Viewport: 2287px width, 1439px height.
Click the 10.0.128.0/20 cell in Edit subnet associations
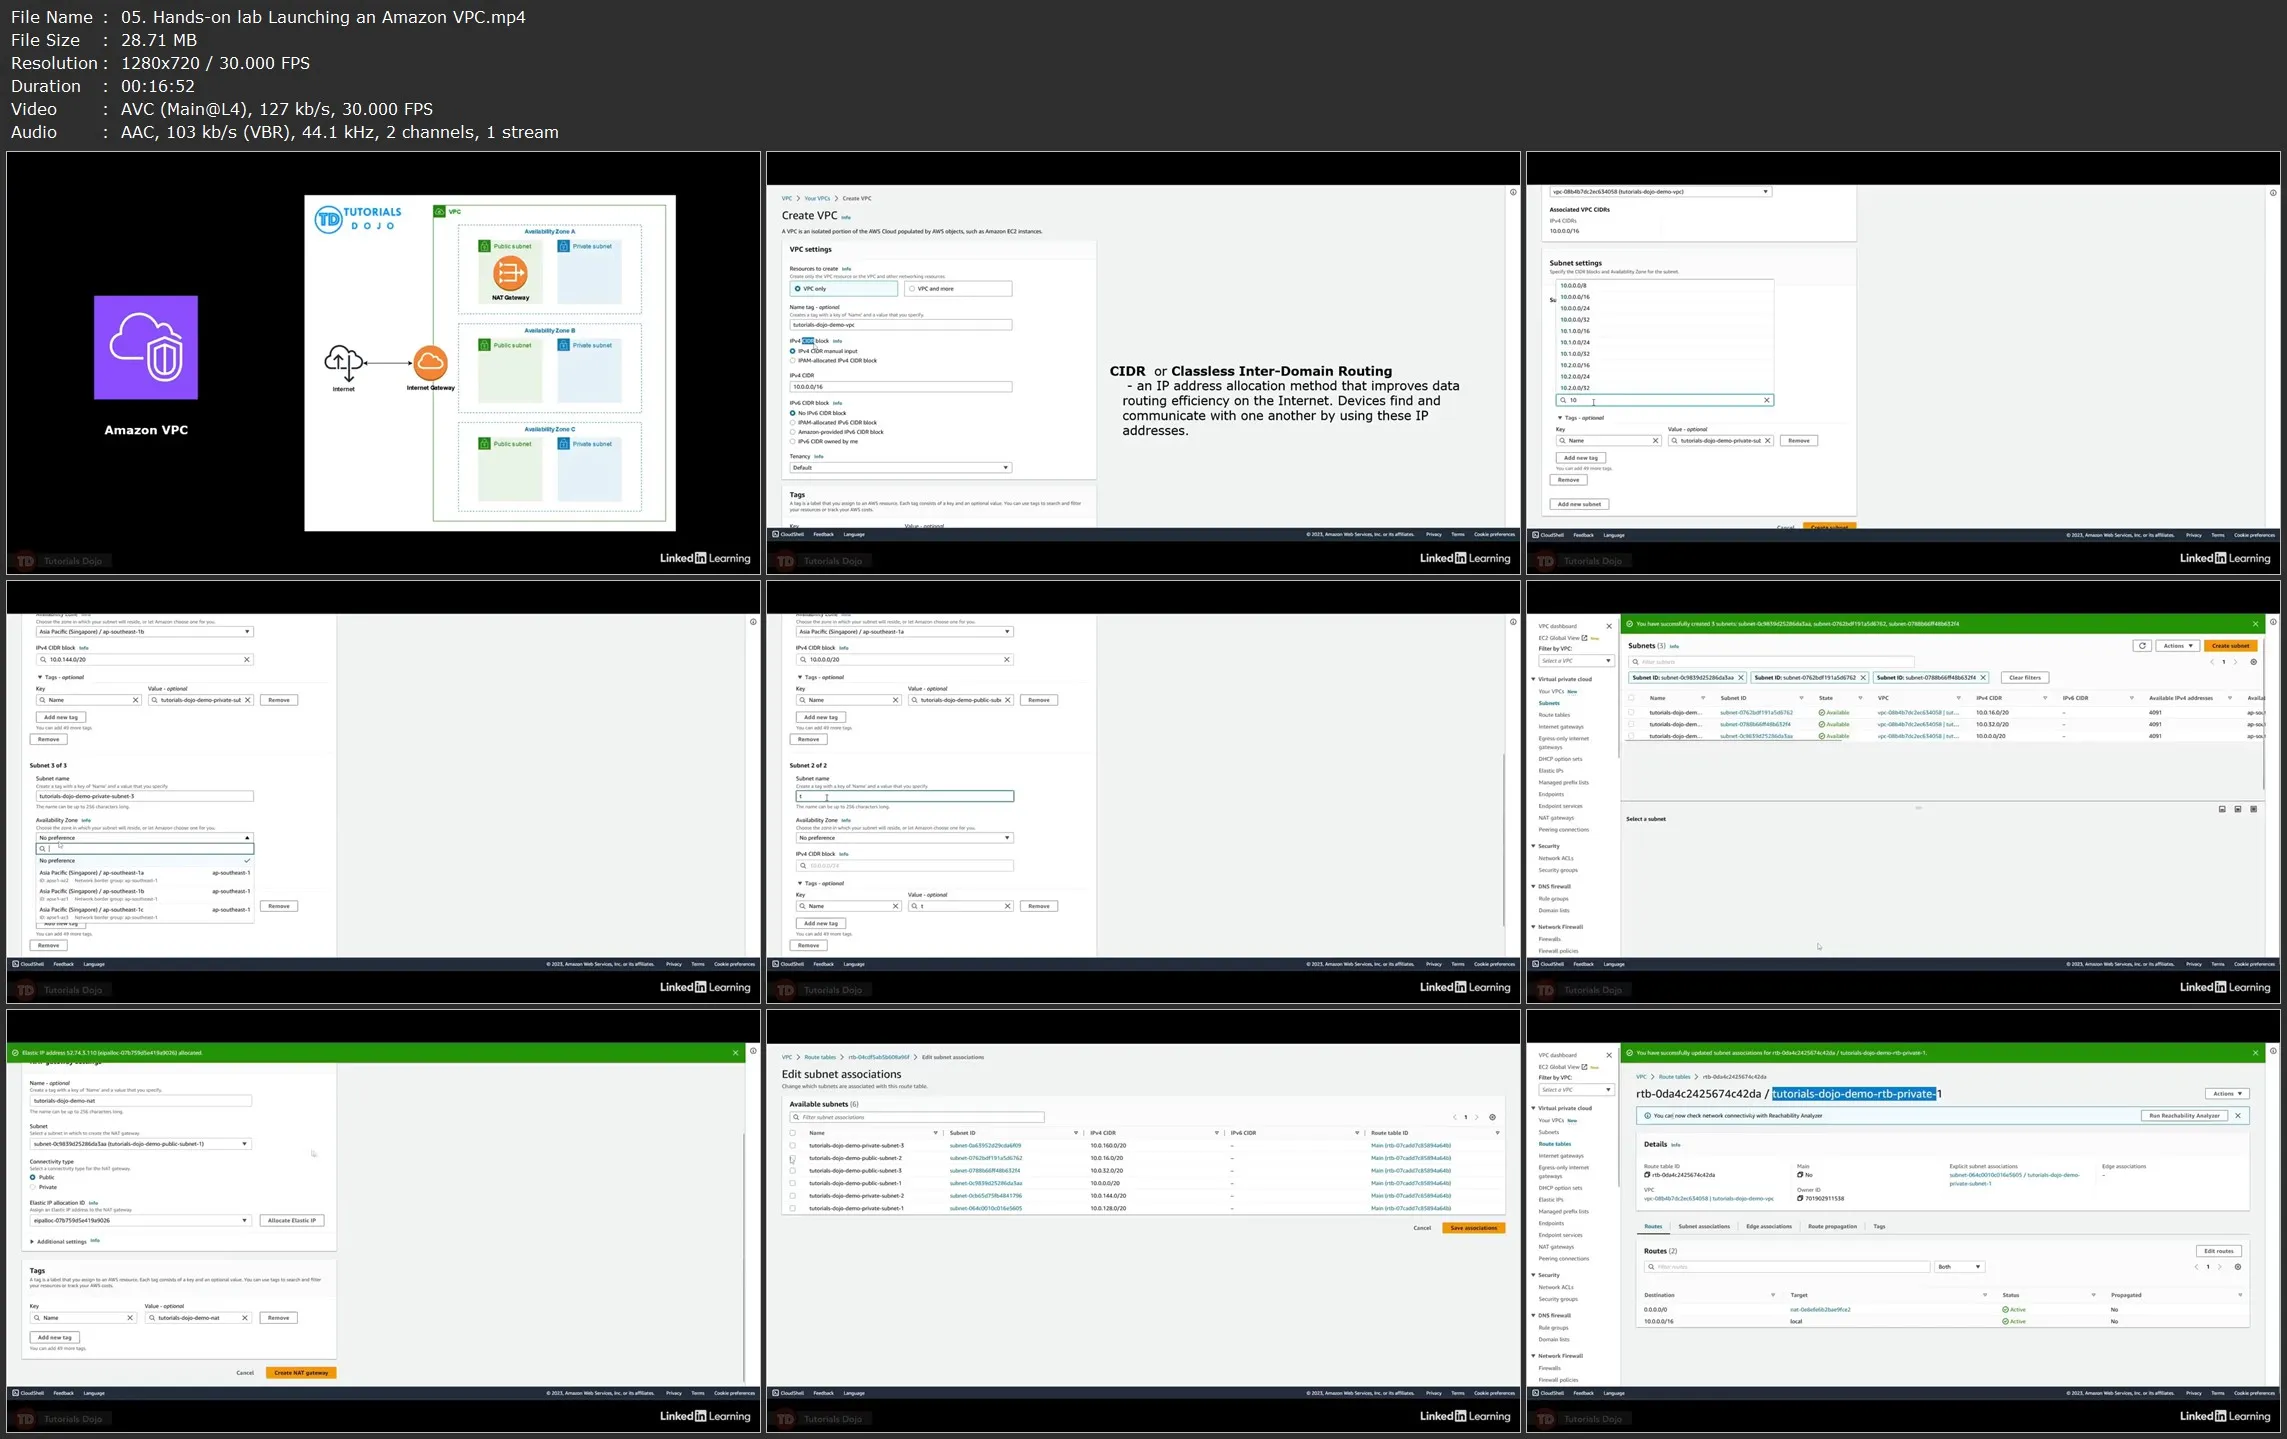1108,1208
